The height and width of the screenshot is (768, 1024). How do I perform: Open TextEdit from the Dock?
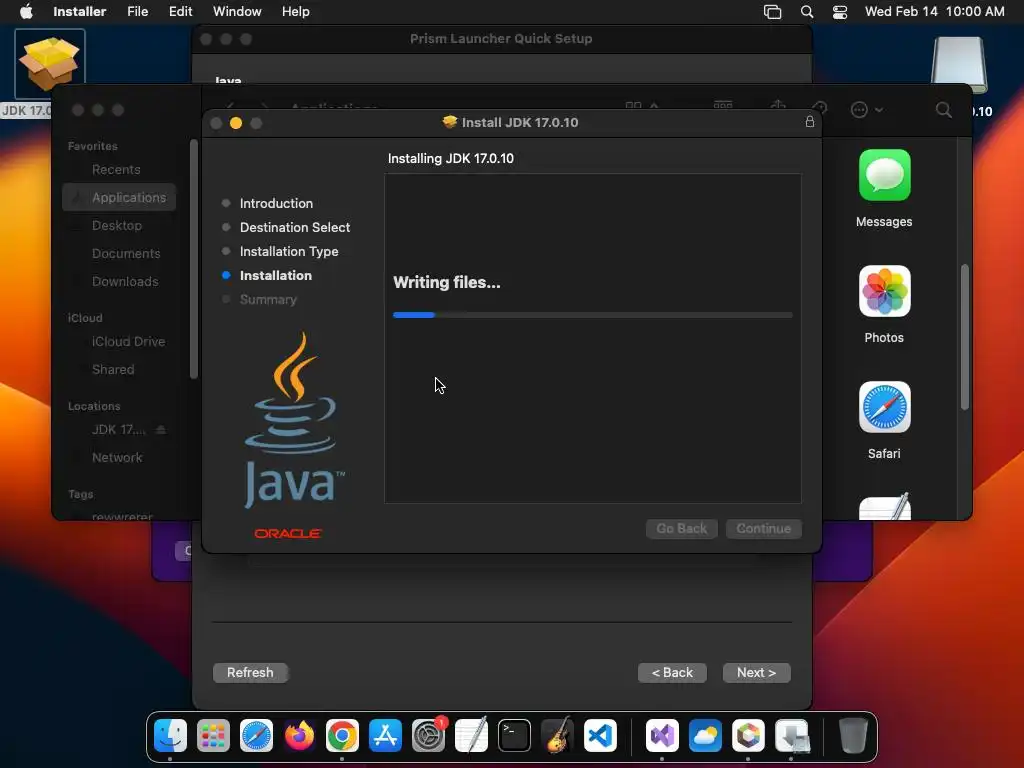click(x=472, y=735)
